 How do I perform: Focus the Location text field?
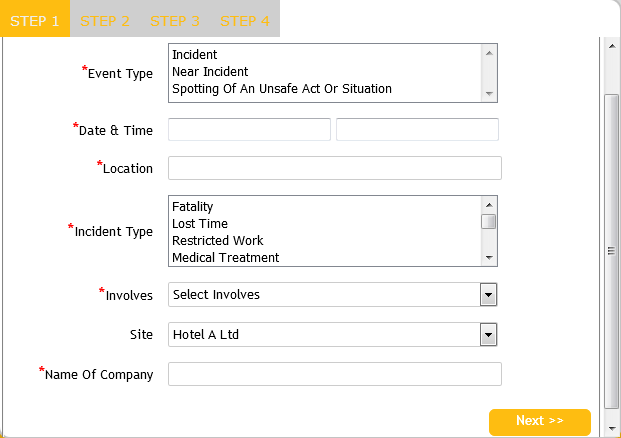pos(334,168)
